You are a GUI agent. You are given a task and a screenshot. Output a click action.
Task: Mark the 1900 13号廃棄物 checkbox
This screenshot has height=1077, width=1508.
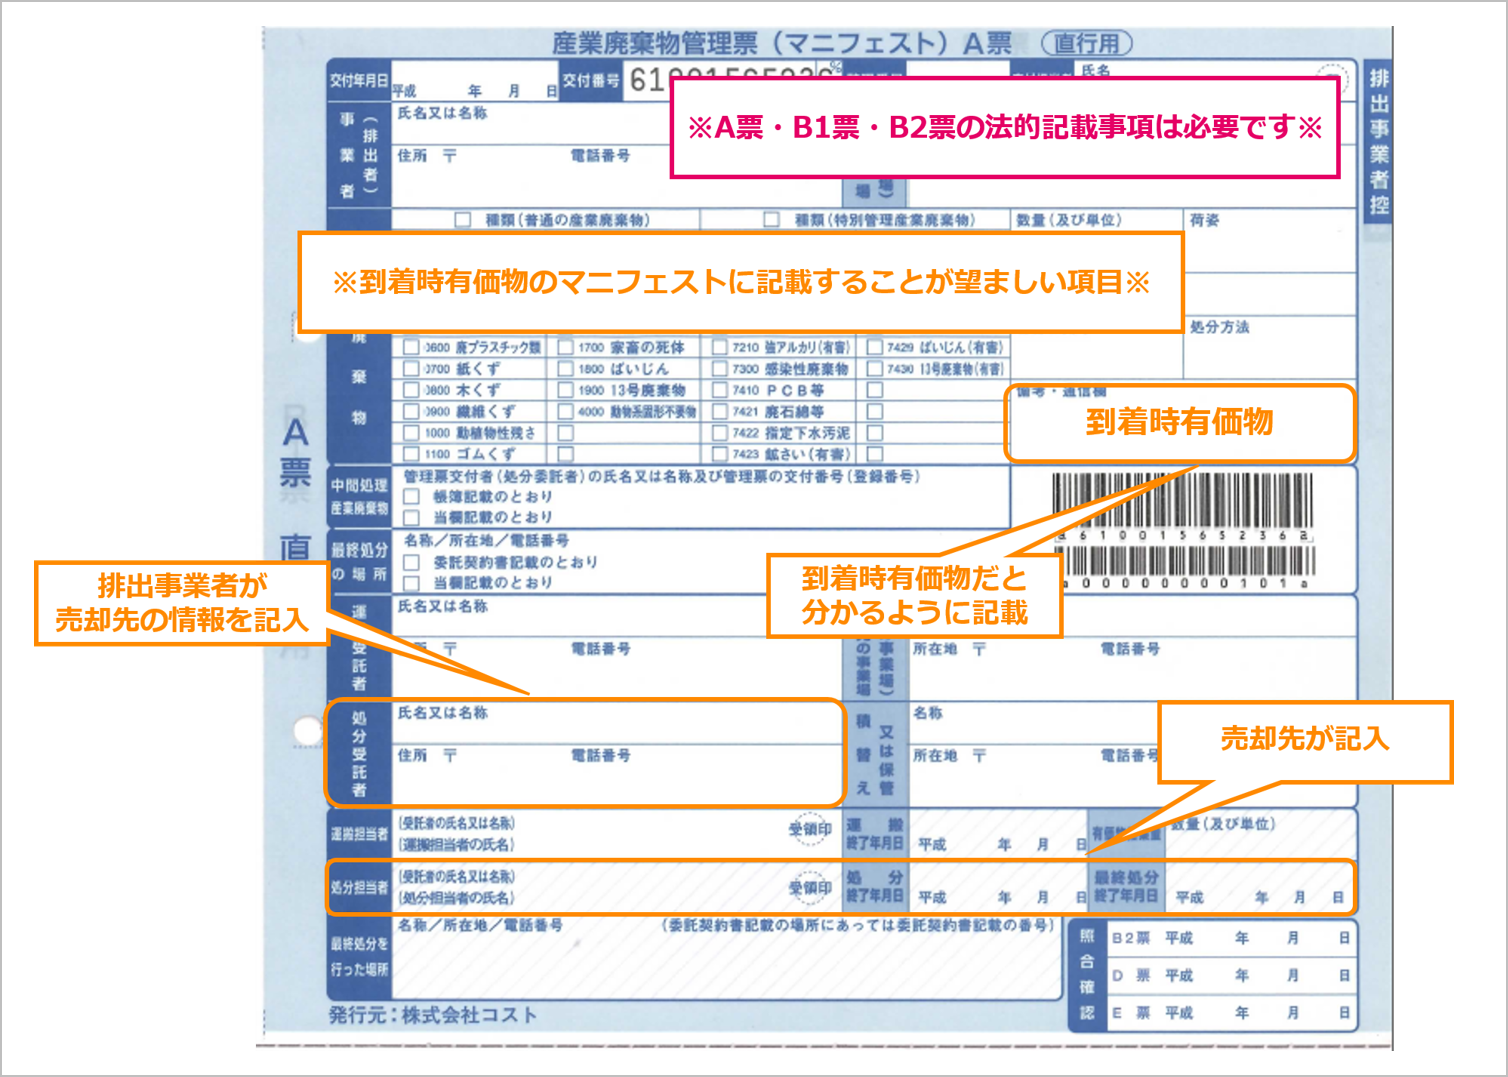point(566,390)
